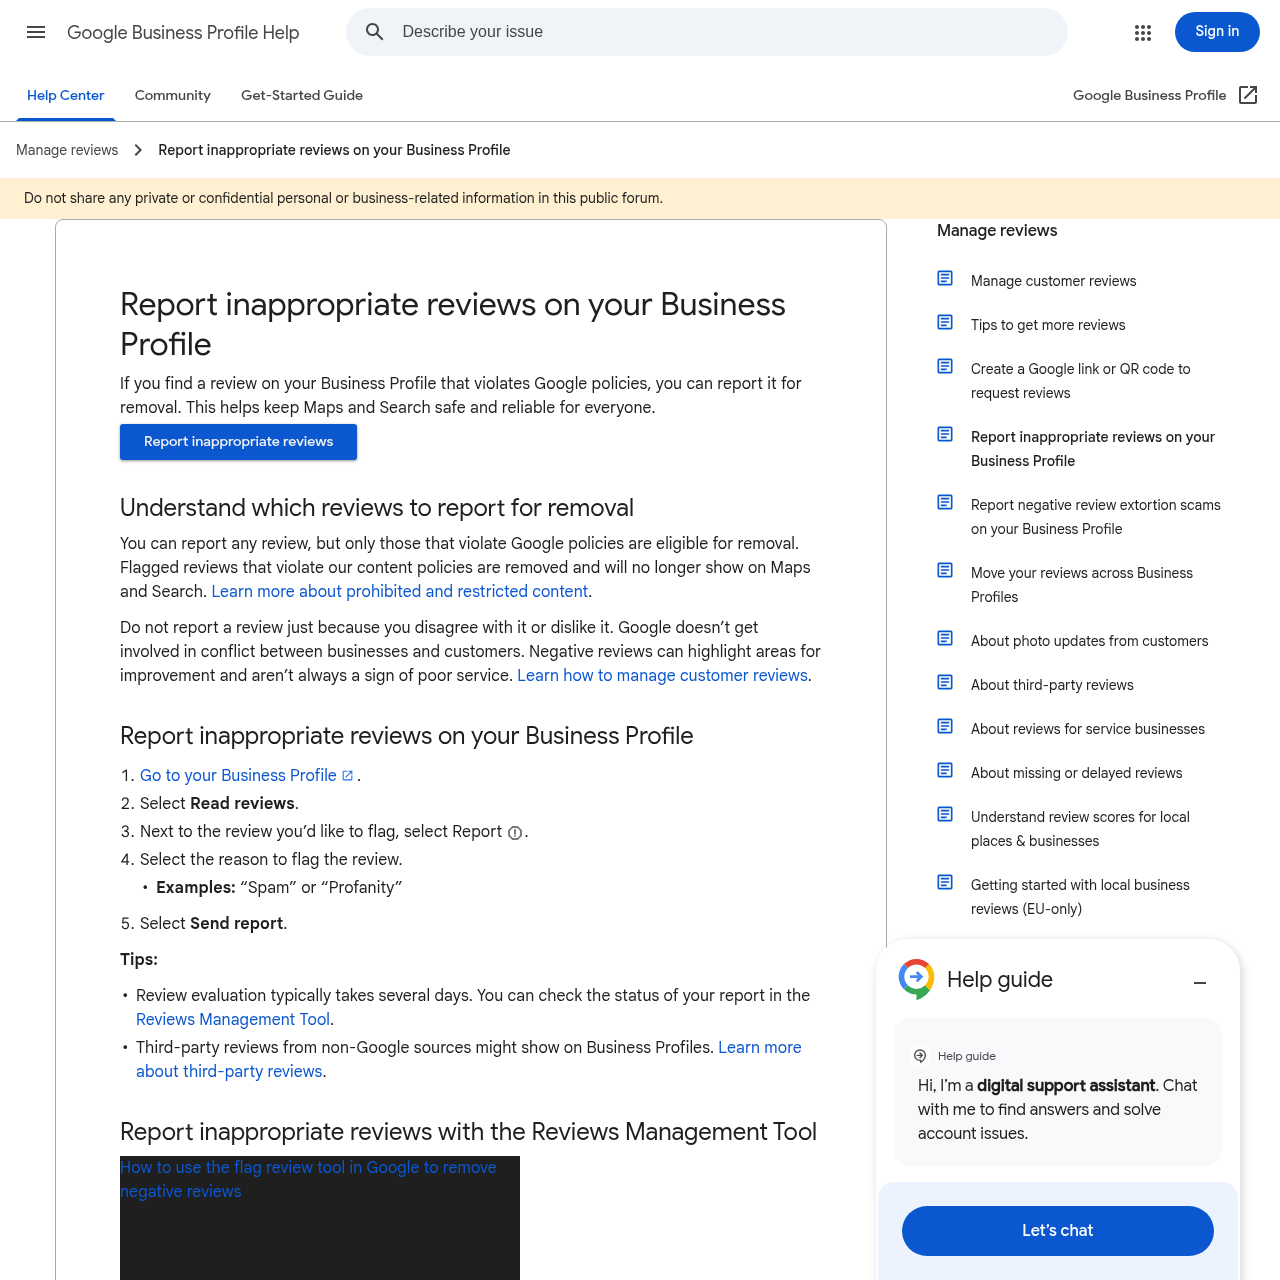
Task: Click the small help guide arrow icon in chat message
Action: pos(920,1056)
